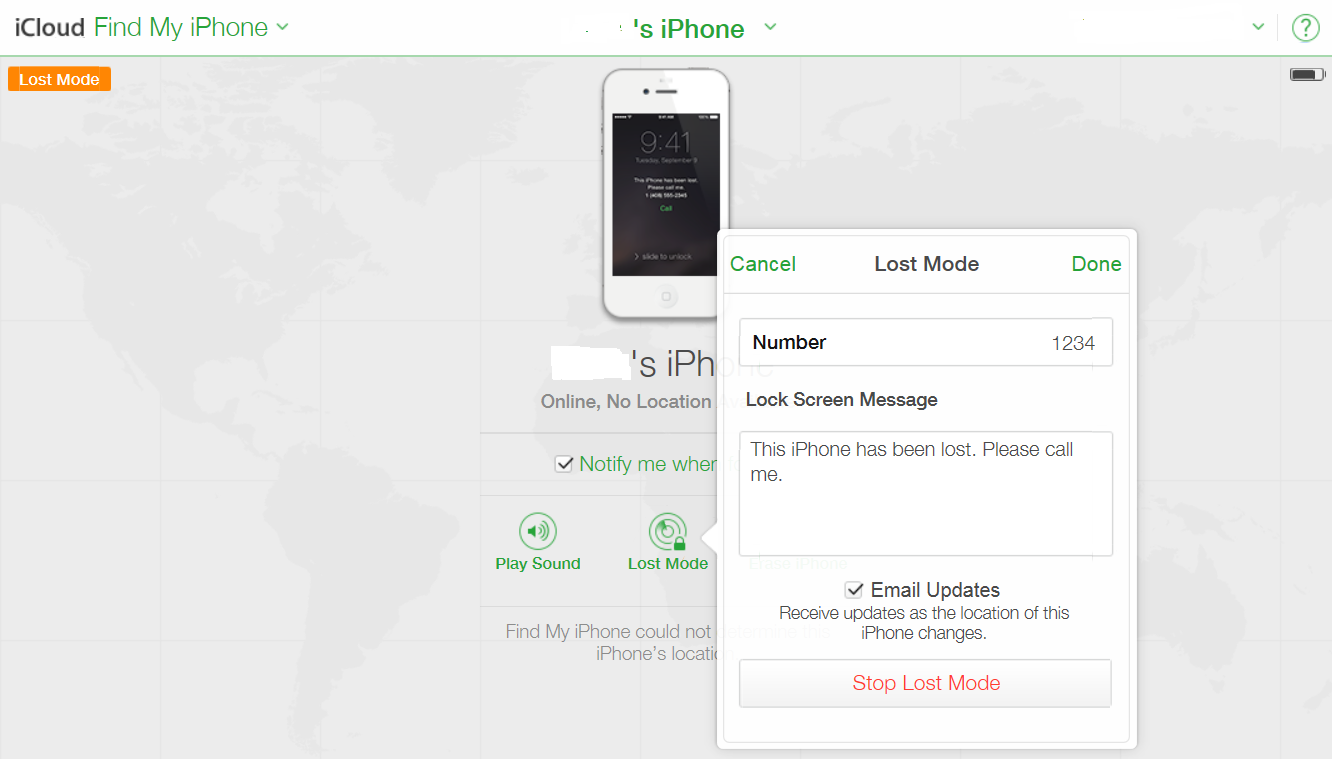Open the device selector dropdown chevron

pyautogui.click(x=770, y=27)
